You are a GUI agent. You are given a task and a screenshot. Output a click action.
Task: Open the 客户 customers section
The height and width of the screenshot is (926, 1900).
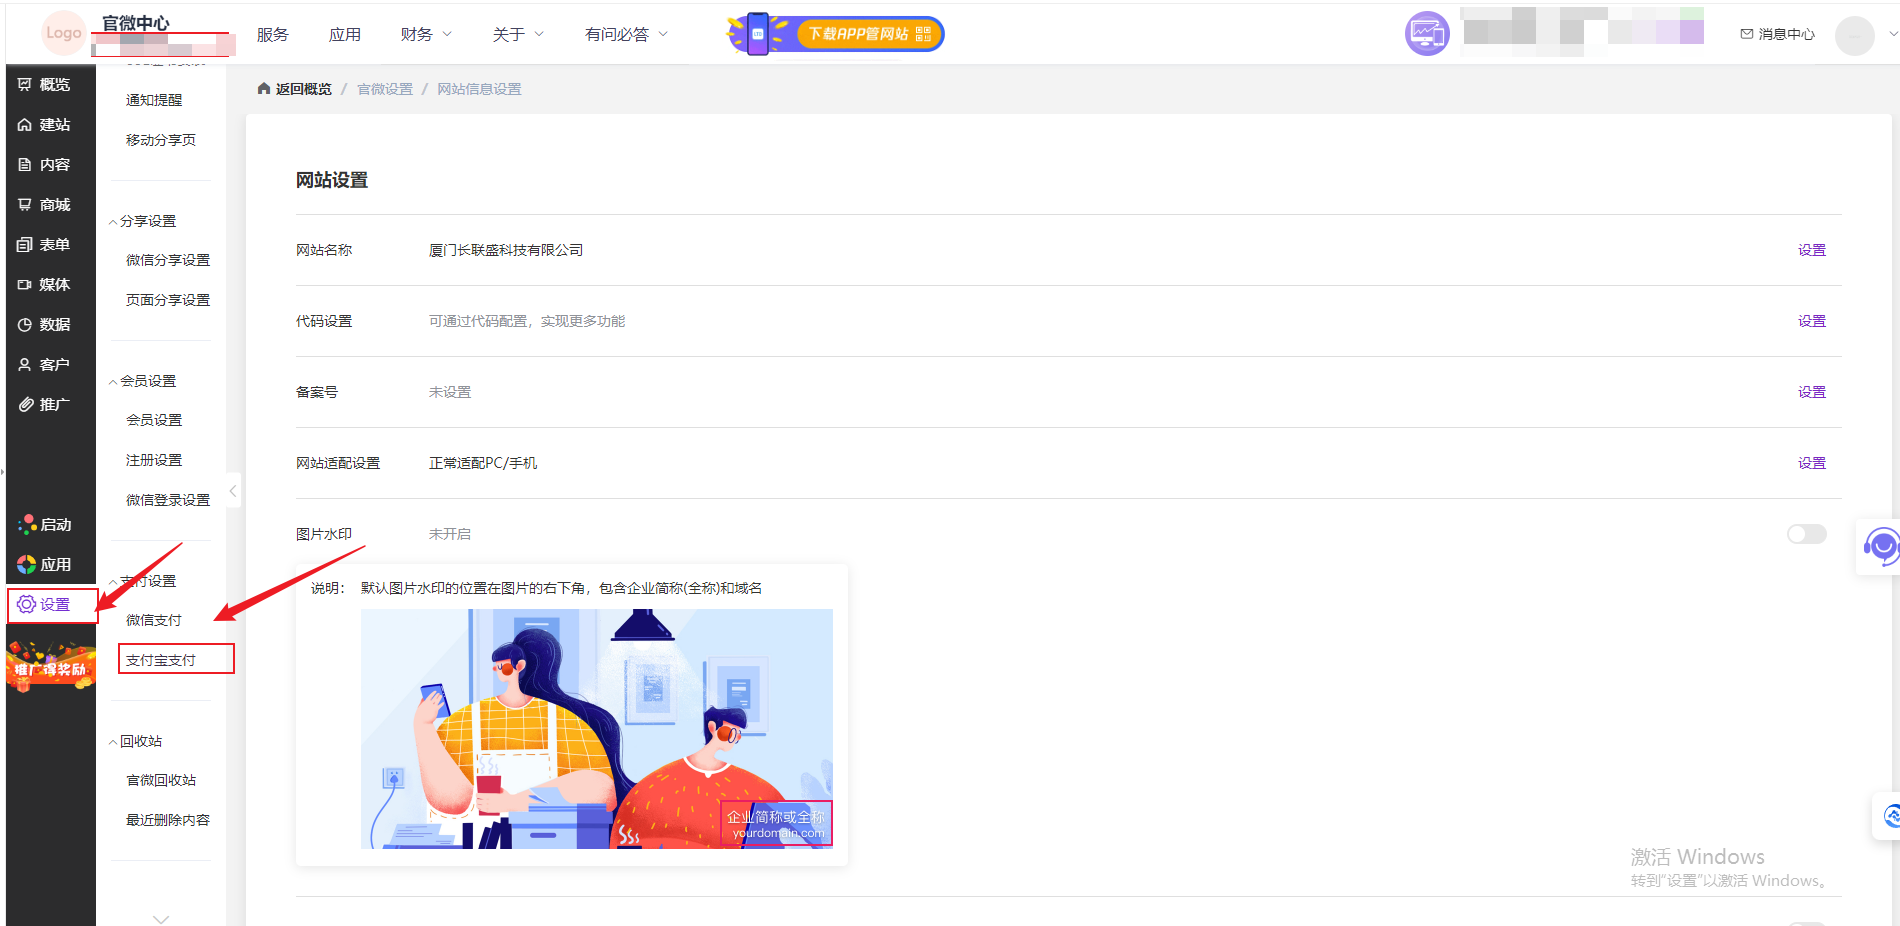[x=45, y=365]
